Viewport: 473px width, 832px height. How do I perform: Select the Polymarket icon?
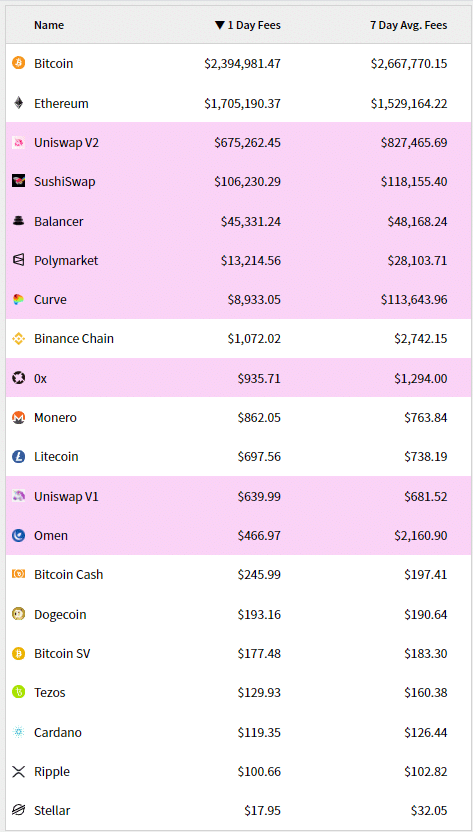point(19,261)
